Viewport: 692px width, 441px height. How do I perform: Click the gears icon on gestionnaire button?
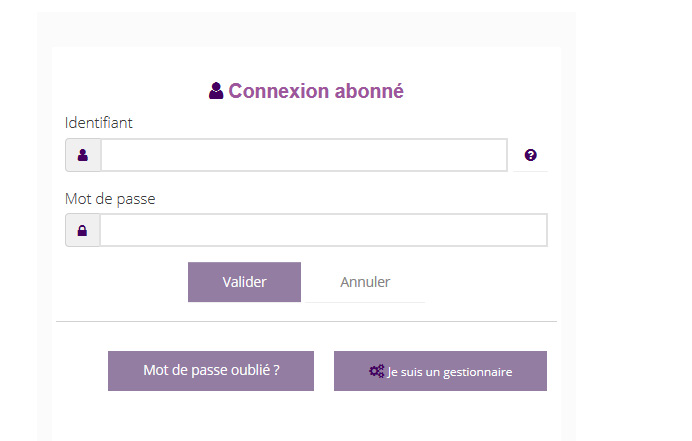pyautogui.click(x=376, y=371)
